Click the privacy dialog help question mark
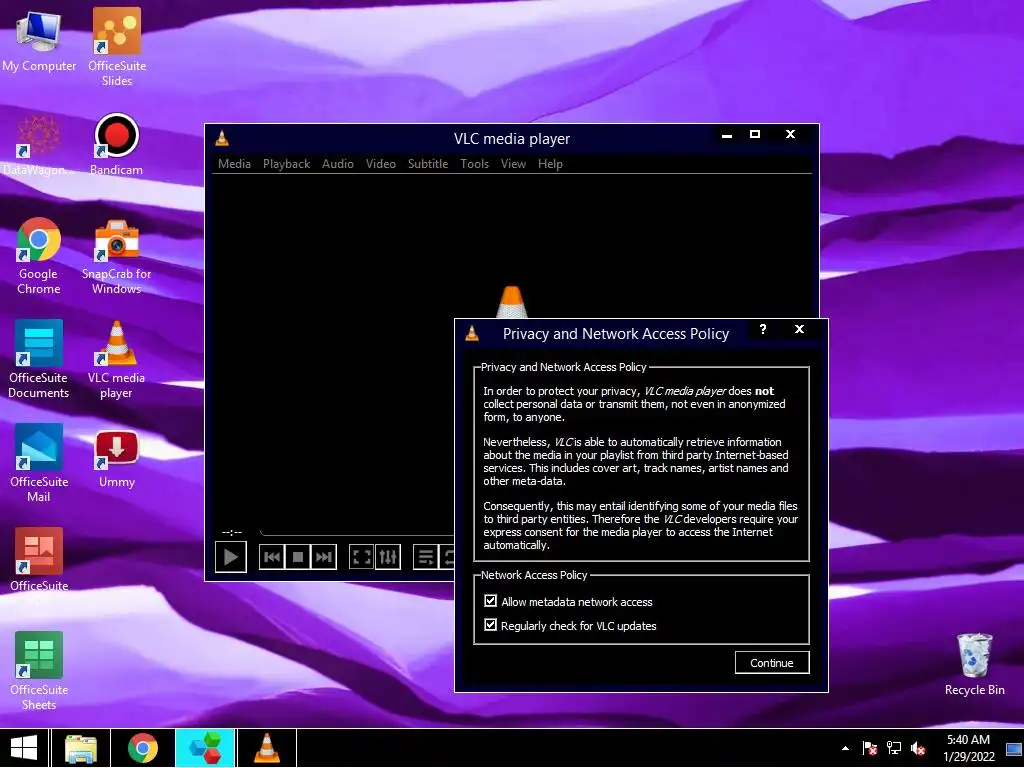Image resolution: width=1024 pixels, height=768 pixels. click(x=763, y=329)
